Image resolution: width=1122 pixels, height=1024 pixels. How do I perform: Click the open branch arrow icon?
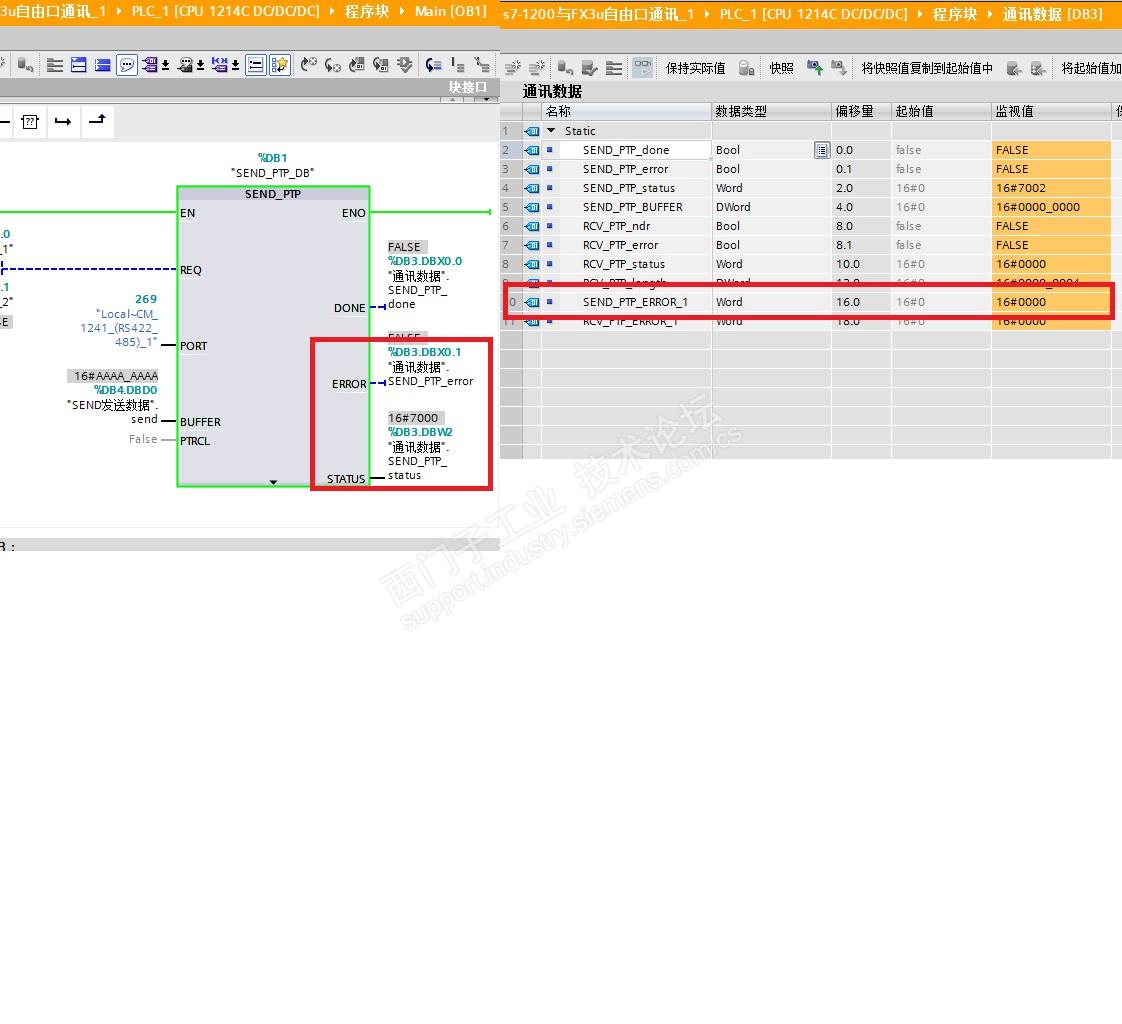[x=63, y=122]
